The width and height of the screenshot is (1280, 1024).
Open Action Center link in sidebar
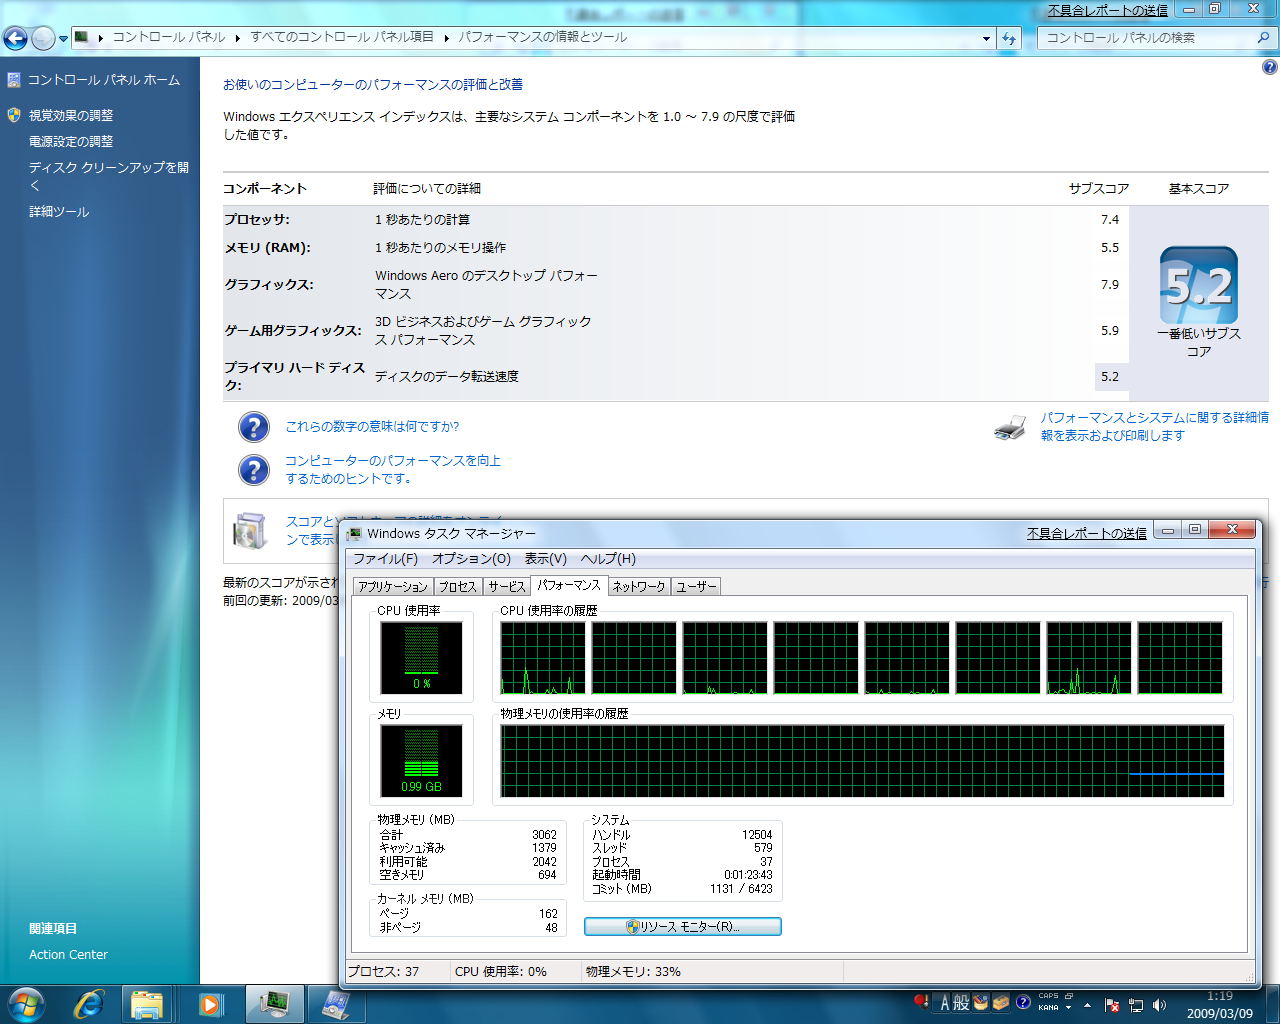tap(68, 955)
